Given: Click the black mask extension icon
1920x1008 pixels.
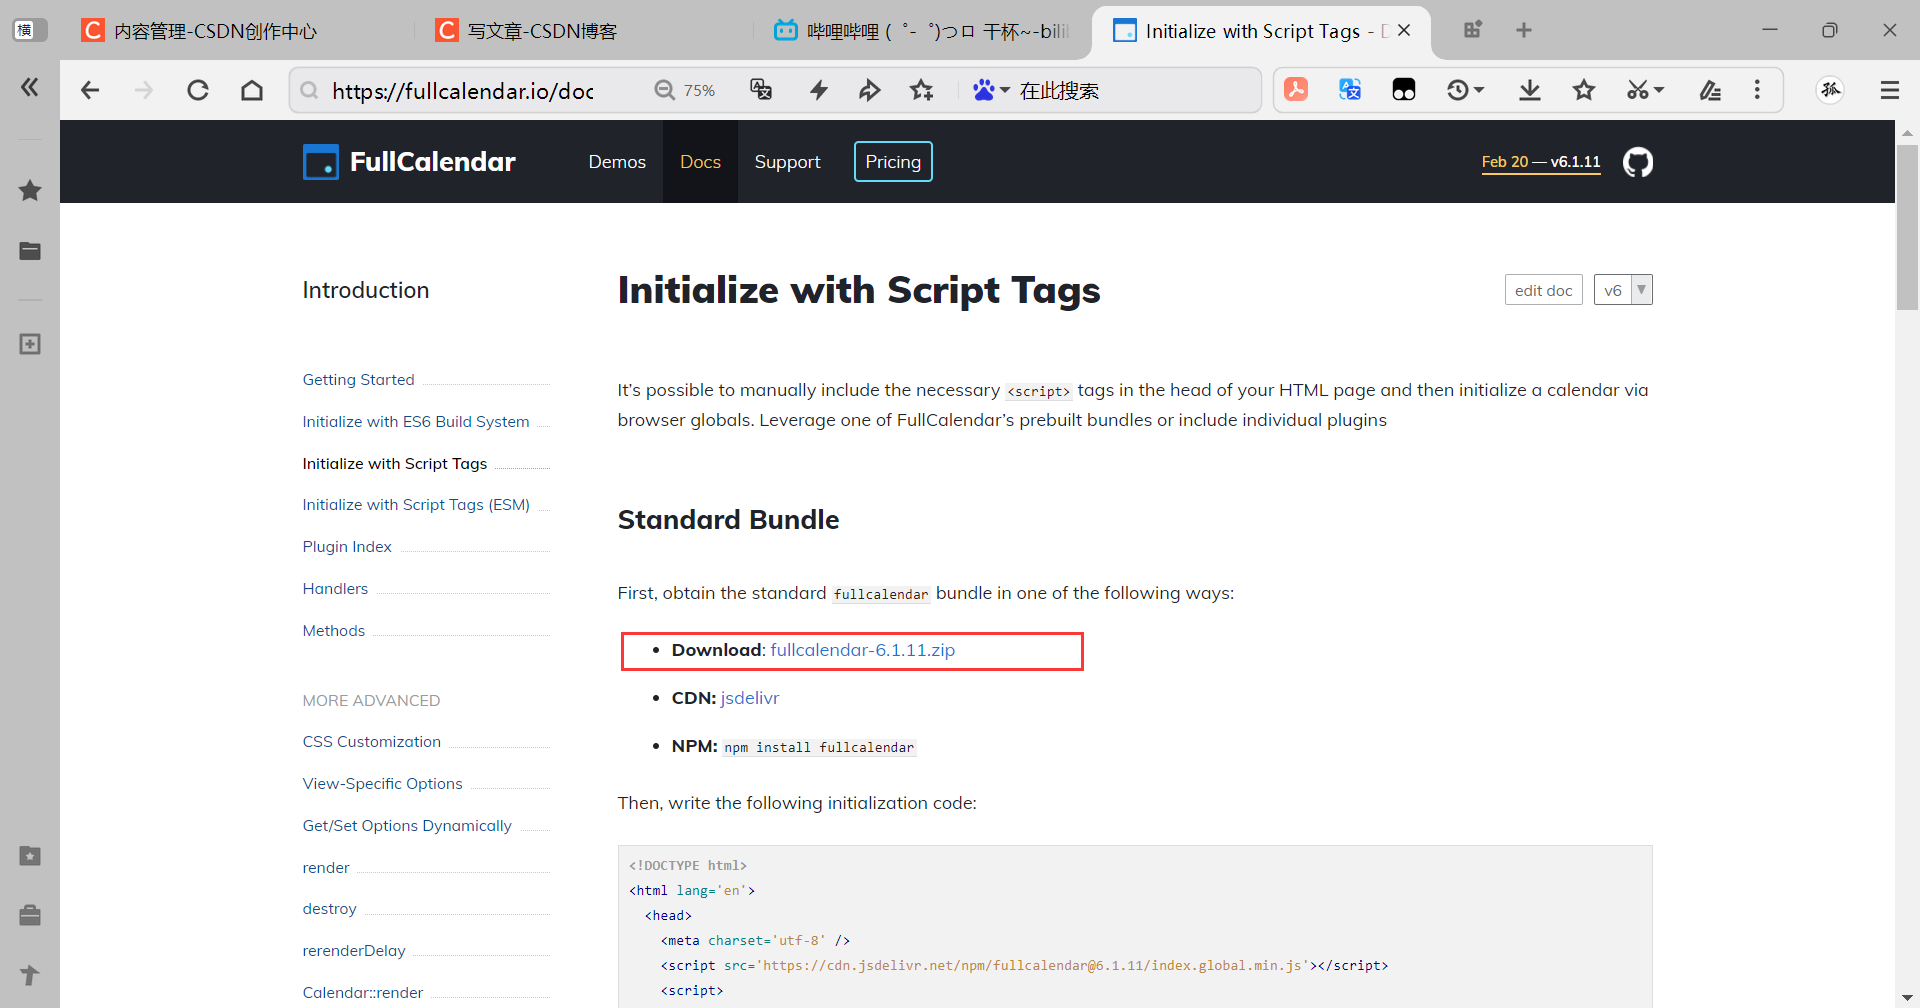Looking at the screenshot, I should tap(1404, 90).
